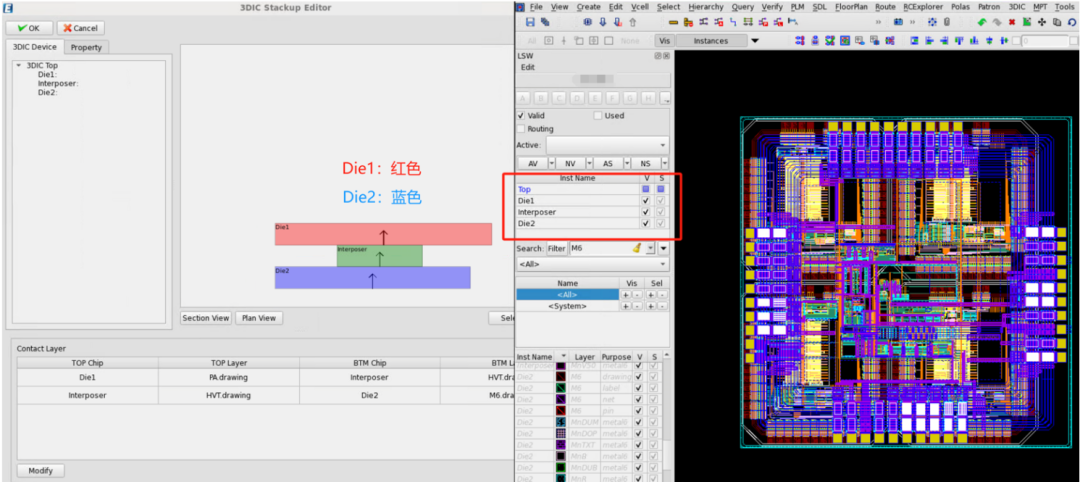
Task: Toggle Interposer visibility checkbox in Inst Name table
Action: pos(645,212)
